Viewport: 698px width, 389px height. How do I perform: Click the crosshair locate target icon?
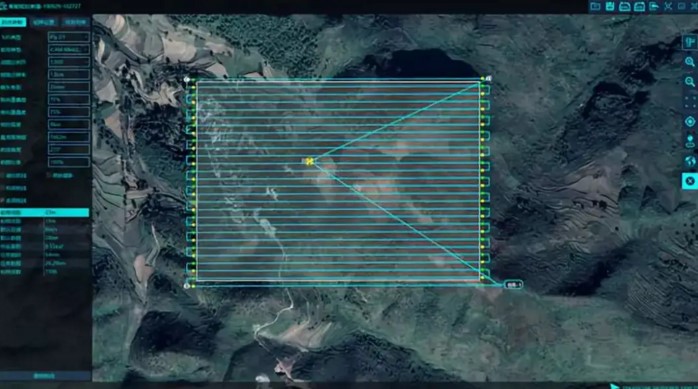tap(690, 122)
